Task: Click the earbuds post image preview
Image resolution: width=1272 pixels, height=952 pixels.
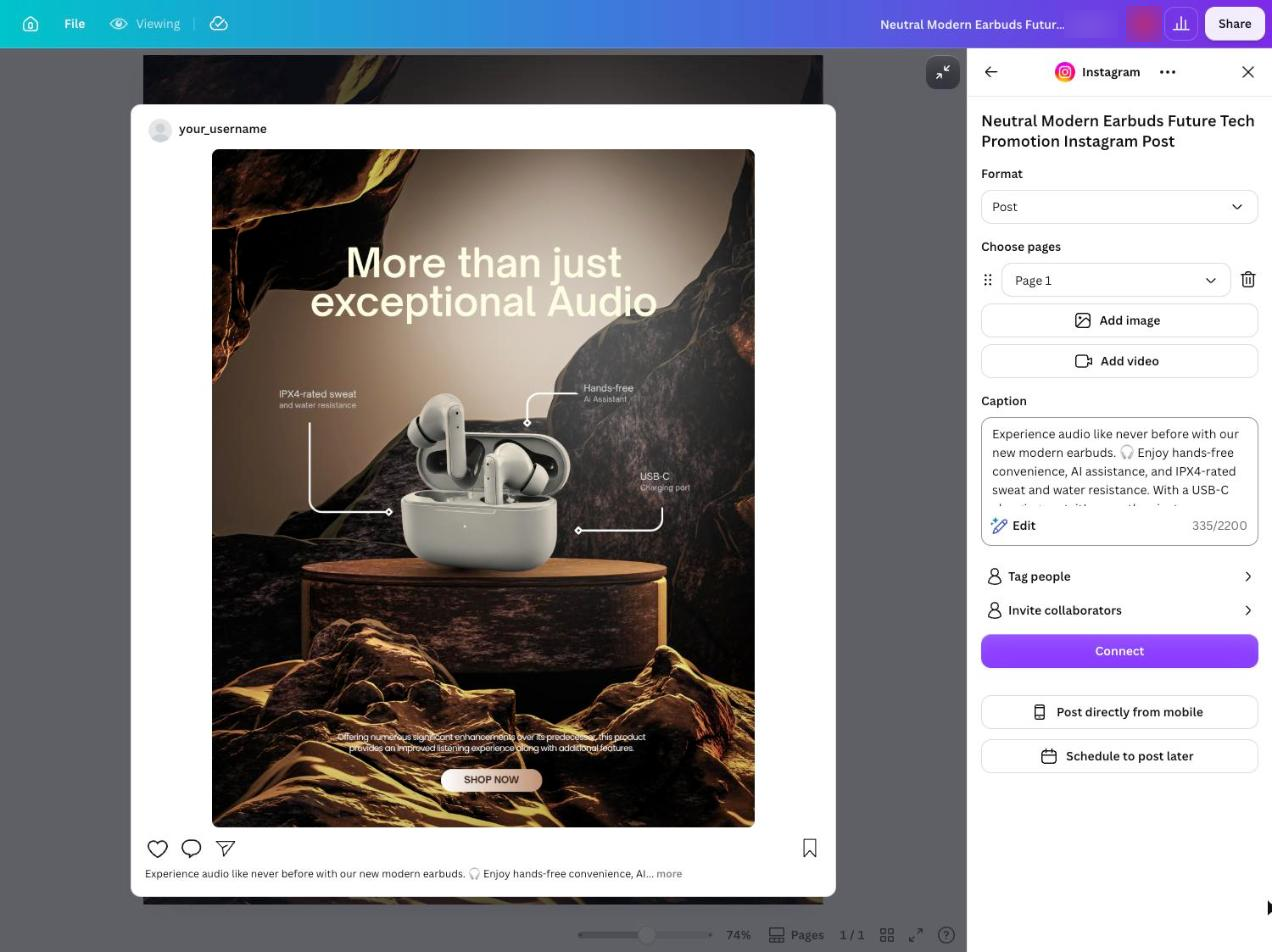Action: 483,488
